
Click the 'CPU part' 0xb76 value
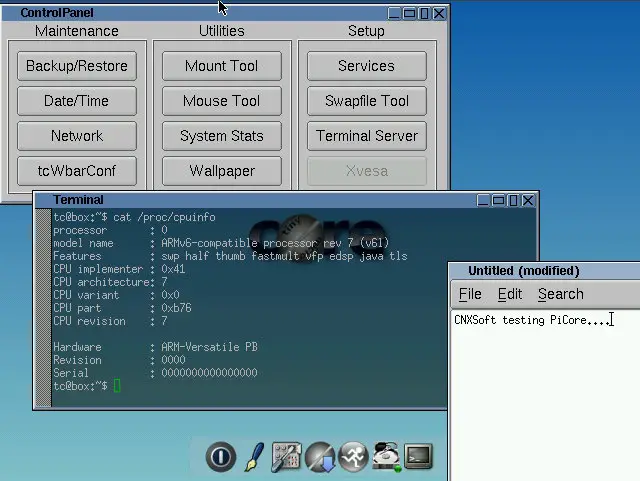pos(176,308)
